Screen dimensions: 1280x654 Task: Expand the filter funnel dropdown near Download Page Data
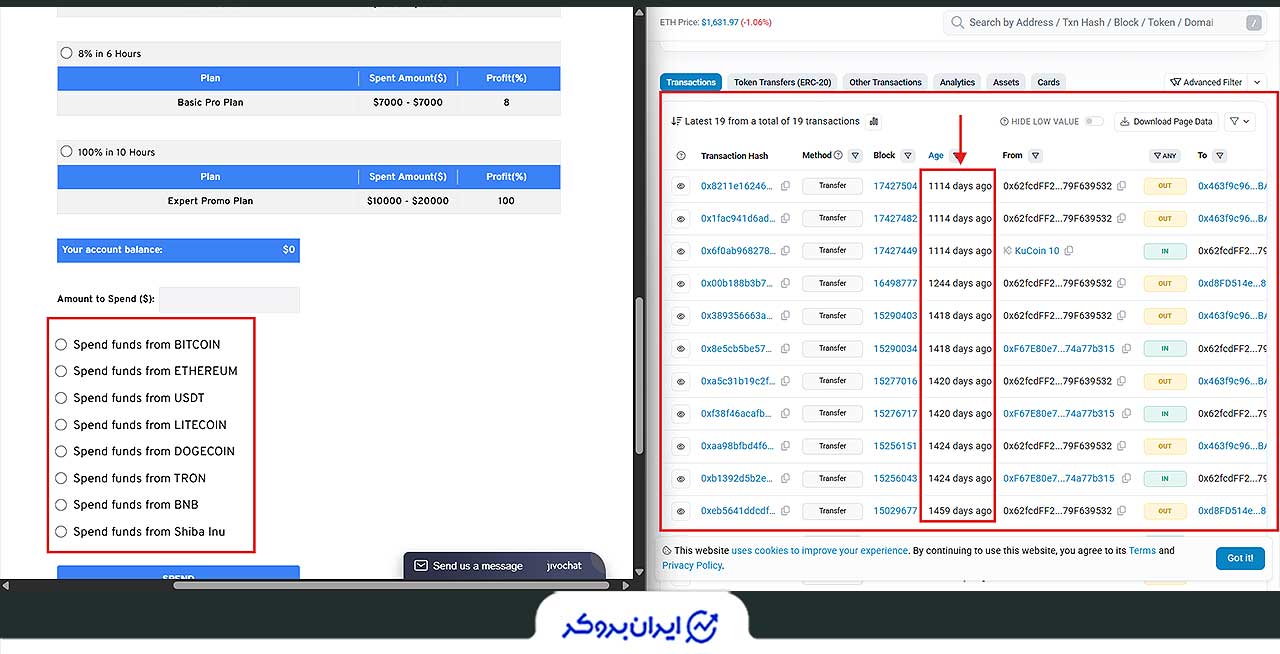(x=1240, y=121)
